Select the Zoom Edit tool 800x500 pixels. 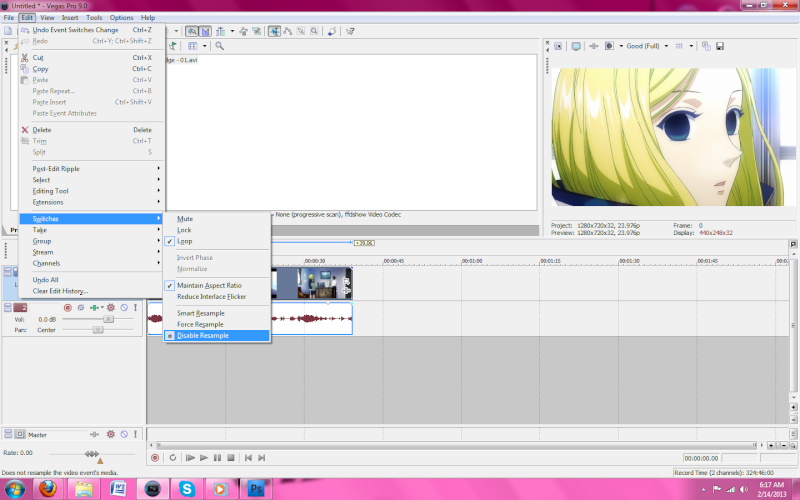[314, 32]
